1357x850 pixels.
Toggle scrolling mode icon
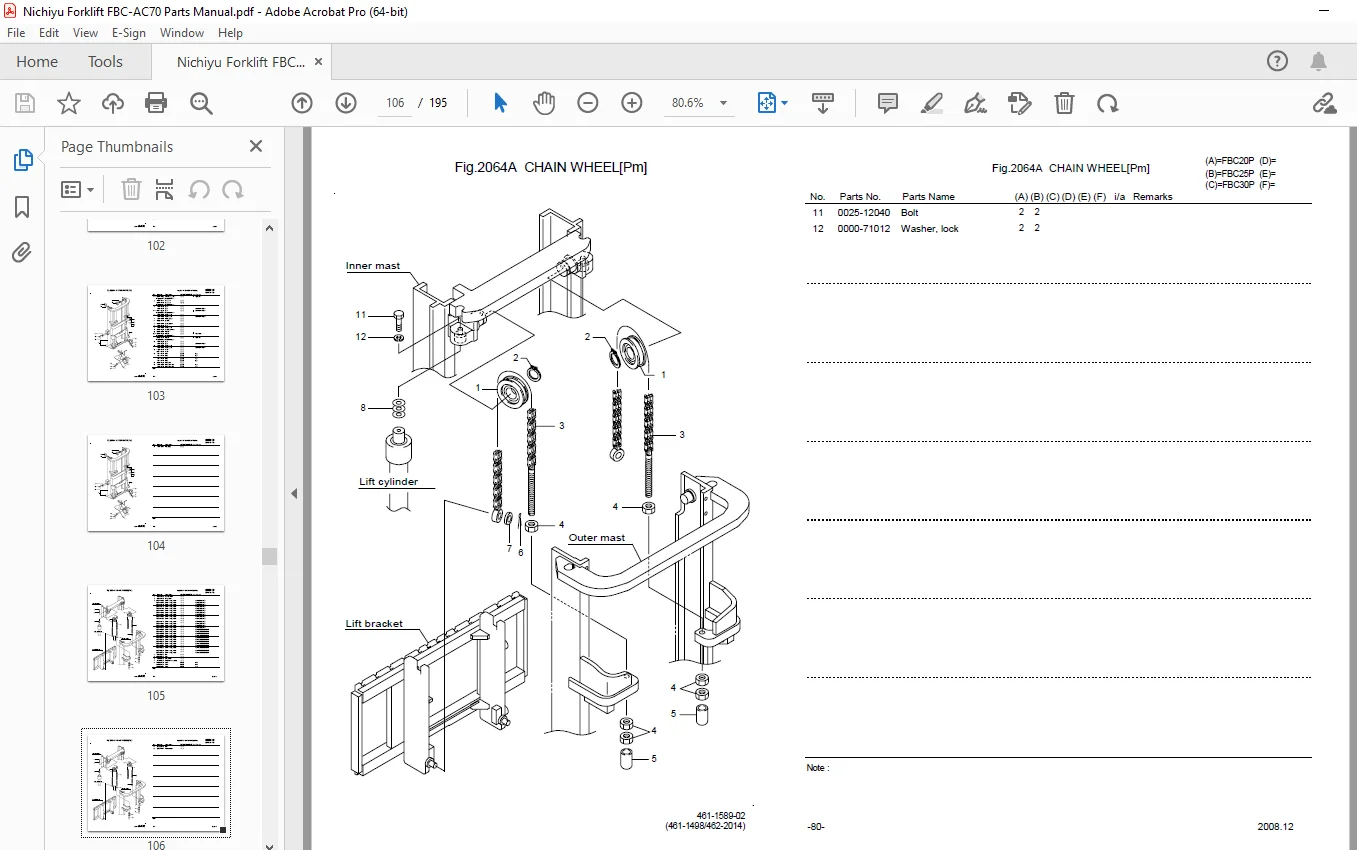[823, 103]
